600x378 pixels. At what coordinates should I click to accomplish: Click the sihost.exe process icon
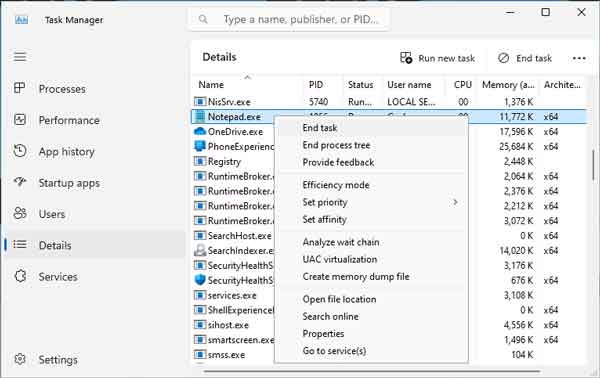[x=200, y=325]
